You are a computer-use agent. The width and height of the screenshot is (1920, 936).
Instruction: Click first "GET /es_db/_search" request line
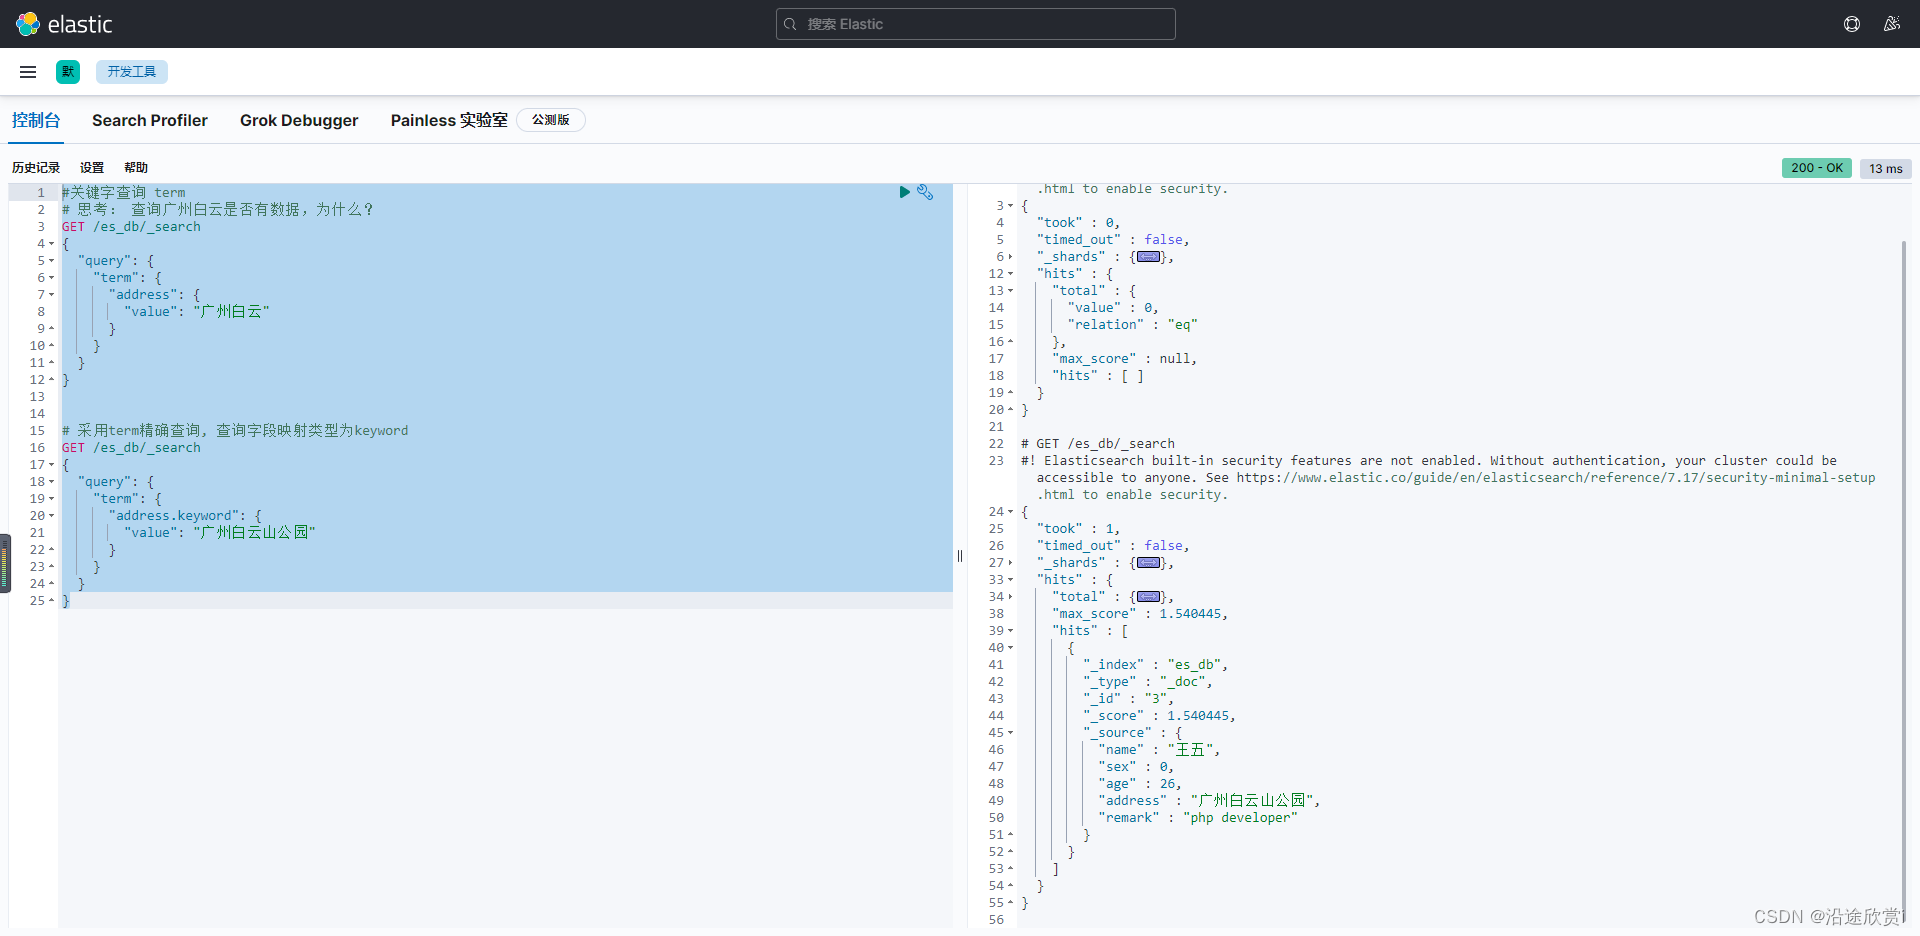click(131, 227)
